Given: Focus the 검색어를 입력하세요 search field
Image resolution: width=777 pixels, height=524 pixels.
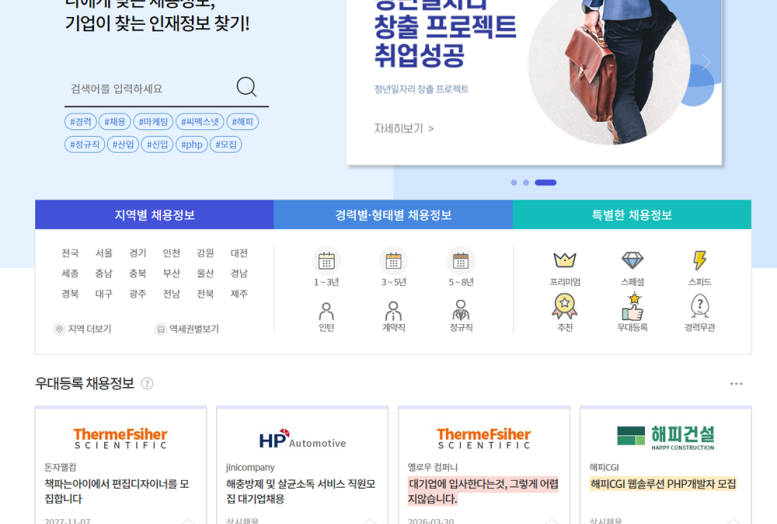Looking at the screenshot, I should click(149, 89).
